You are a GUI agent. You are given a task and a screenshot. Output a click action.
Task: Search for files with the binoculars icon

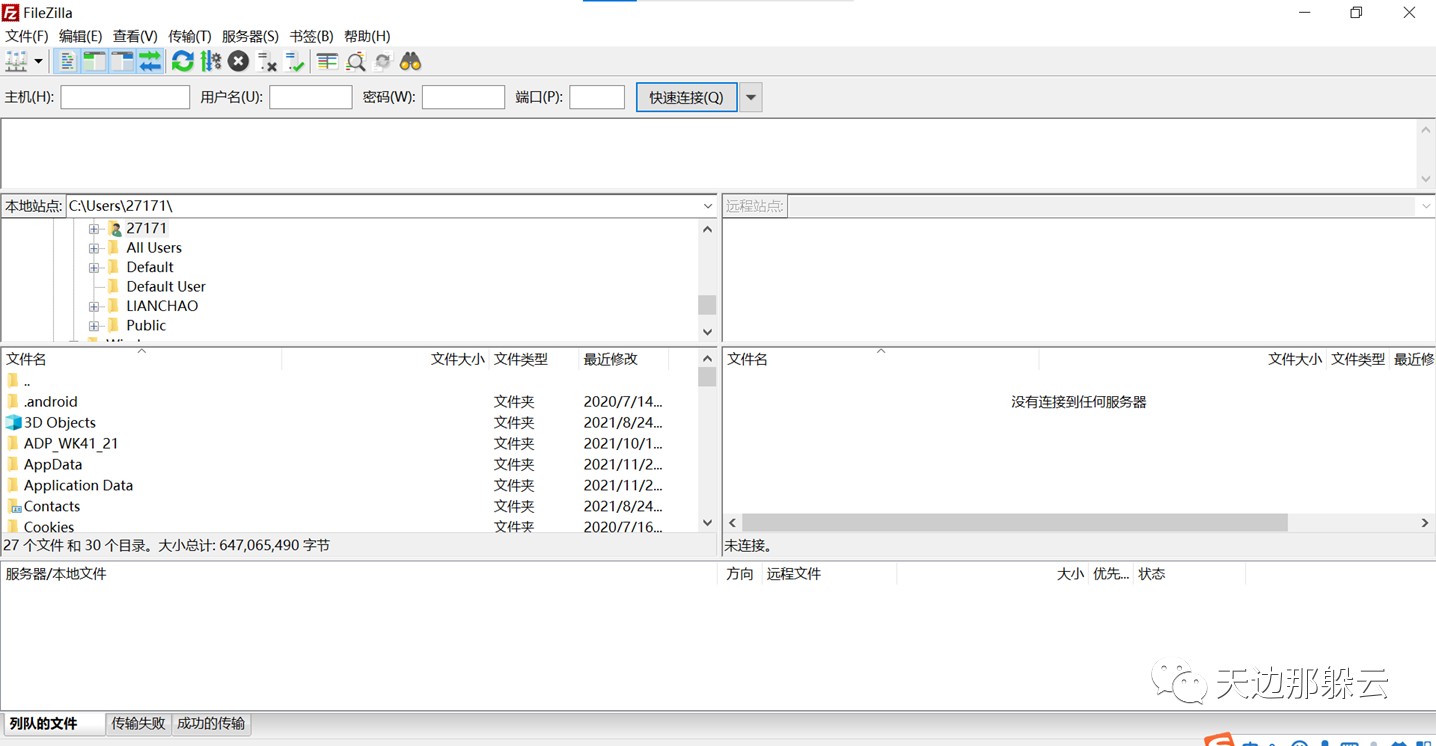click(x=410, y=62)
